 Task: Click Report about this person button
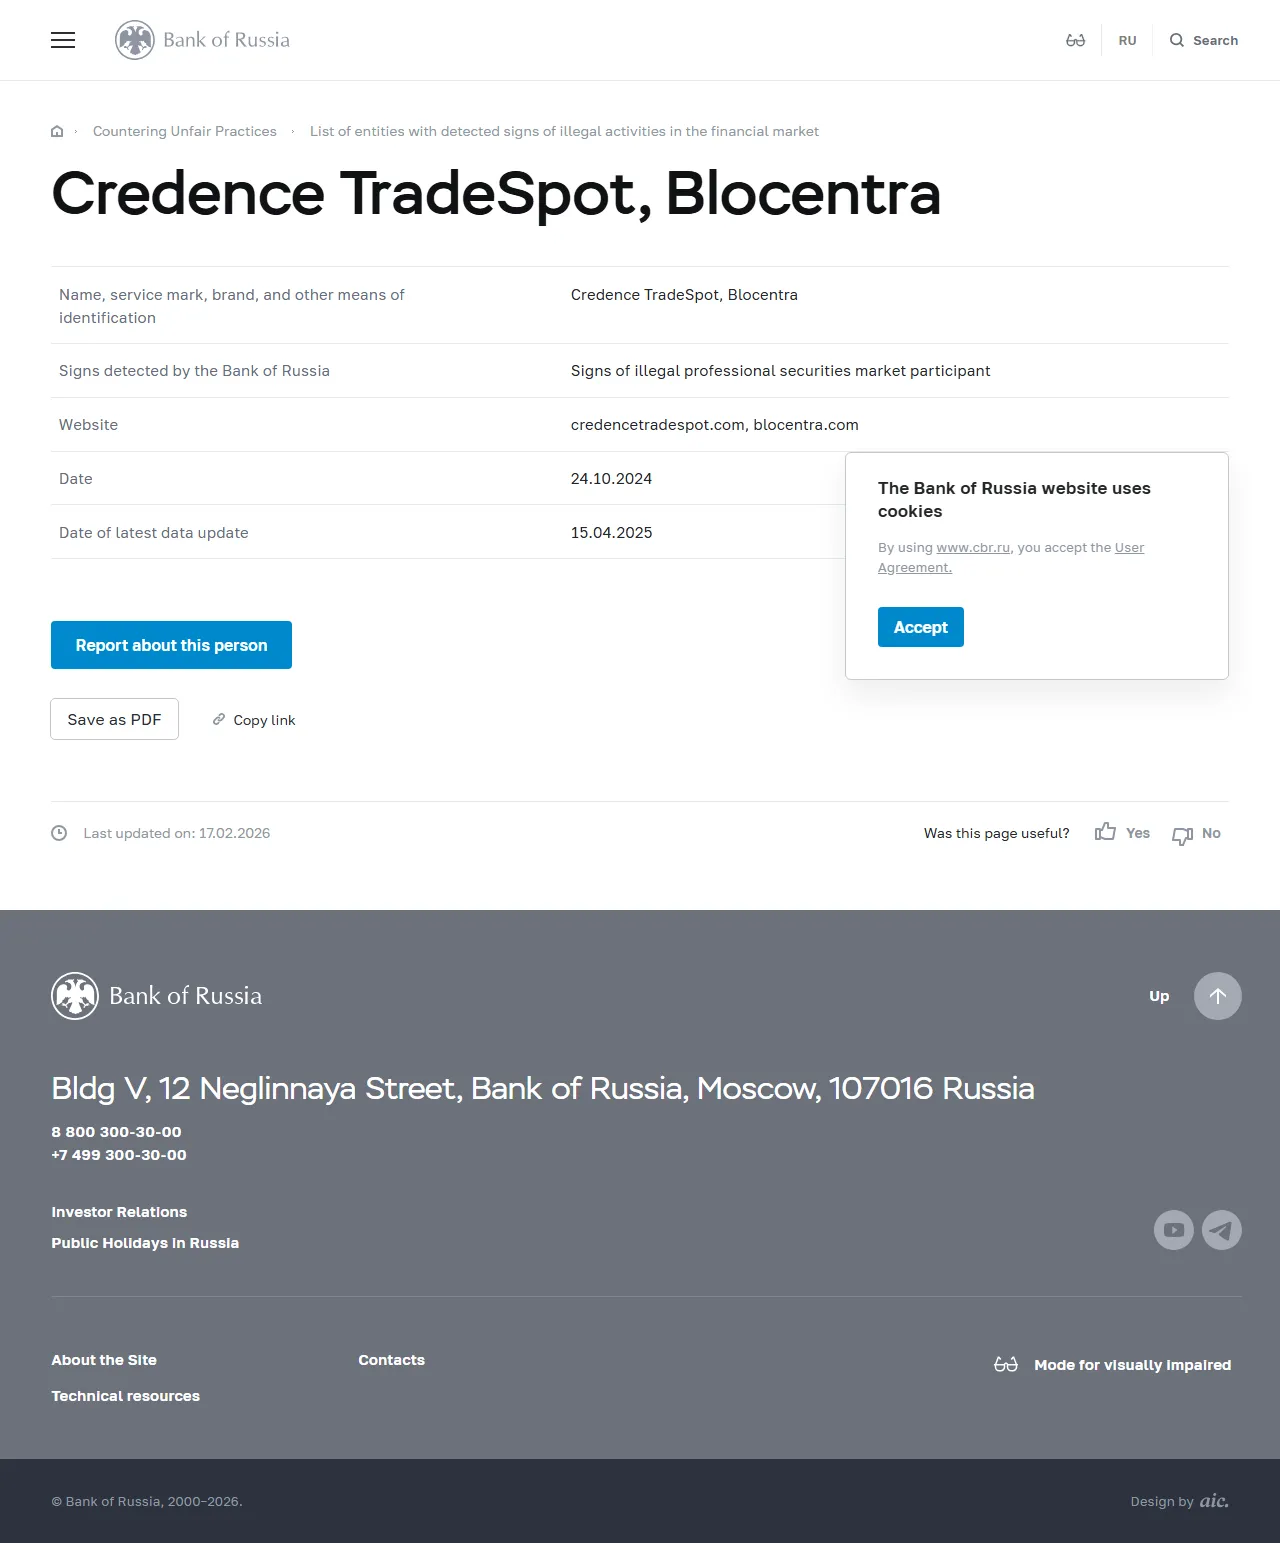171,645
